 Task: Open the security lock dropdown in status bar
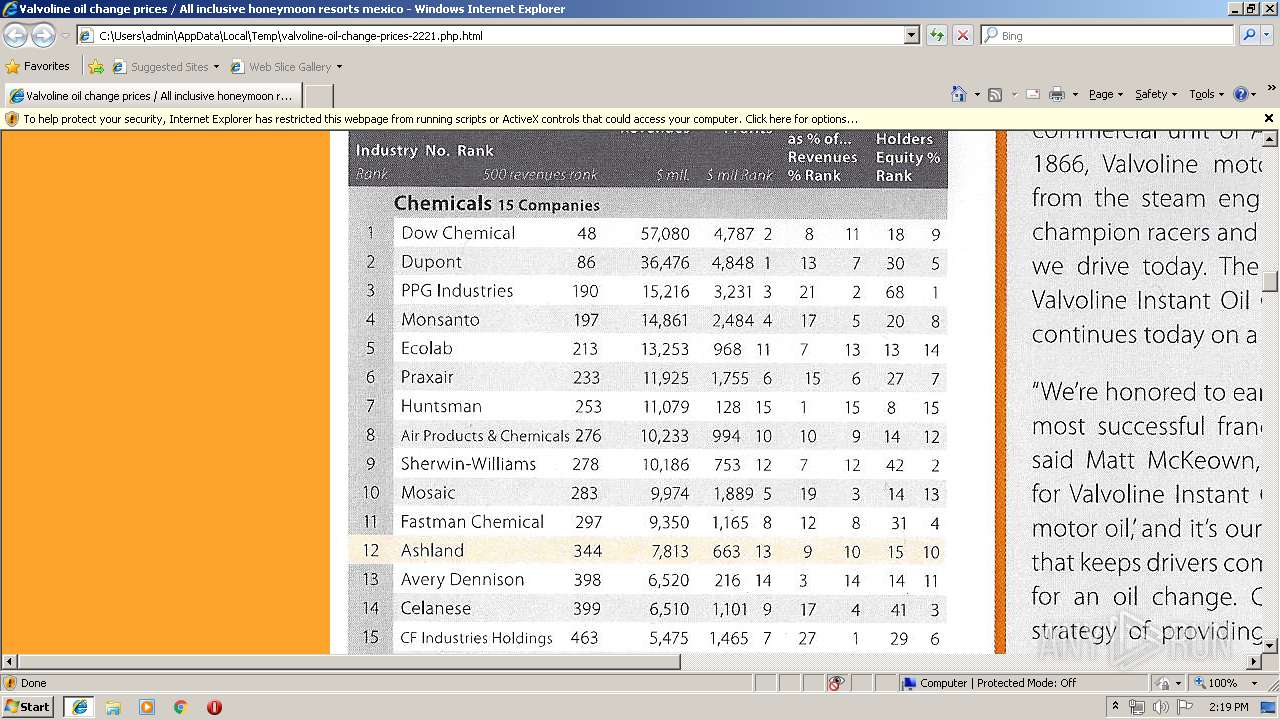[1178, 683]
